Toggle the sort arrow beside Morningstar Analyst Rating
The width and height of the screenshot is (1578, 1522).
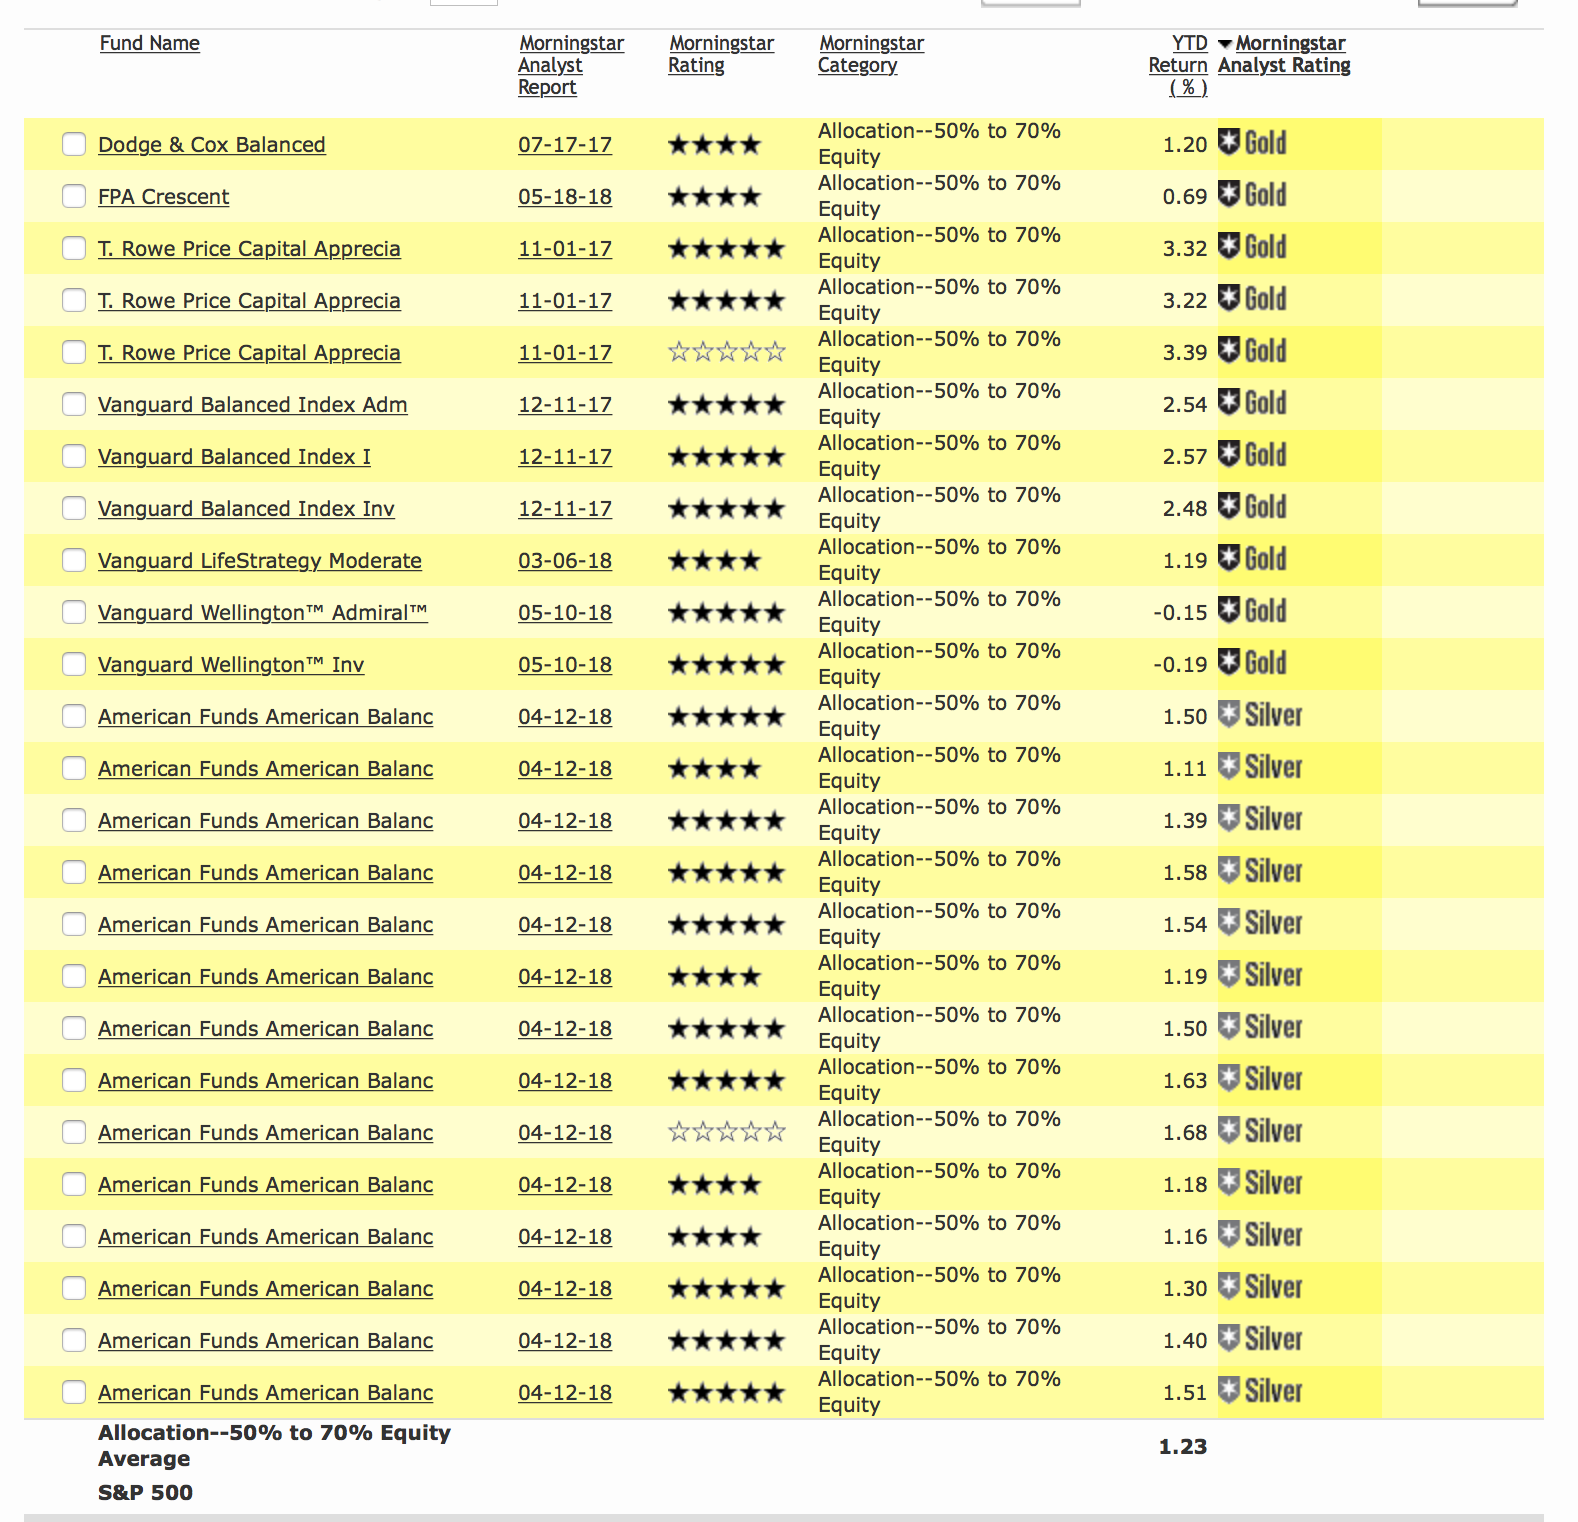[1225, 44]
